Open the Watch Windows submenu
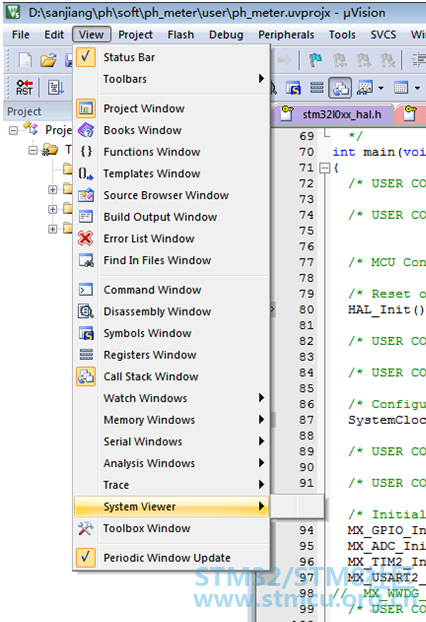Screen dimensions: 426x622 coord(172,398)
